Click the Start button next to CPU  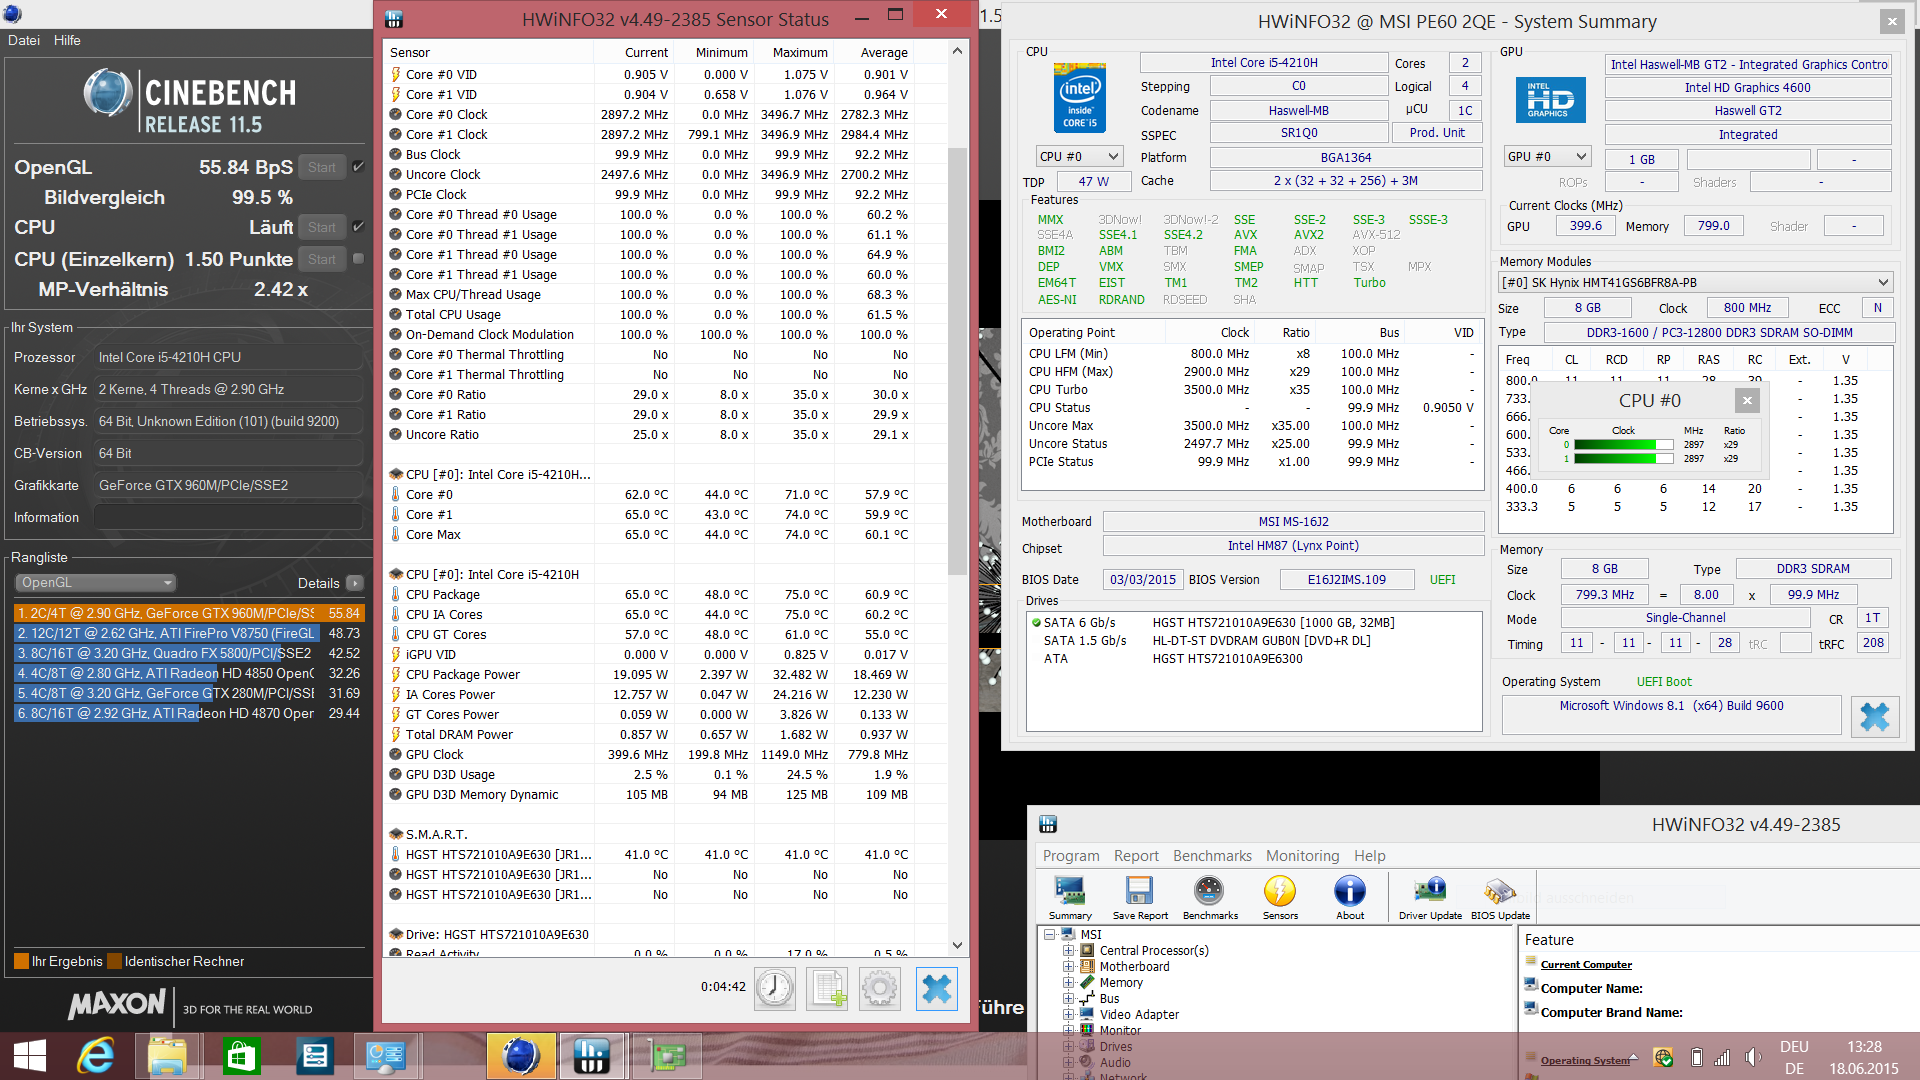click(x=322, y=227)
